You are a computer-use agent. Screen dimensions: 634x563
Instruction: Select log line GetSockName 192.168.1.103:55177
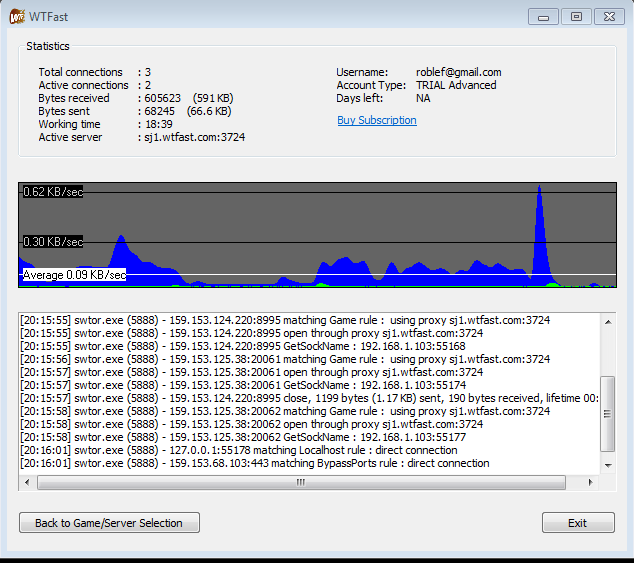coord(243,437)
